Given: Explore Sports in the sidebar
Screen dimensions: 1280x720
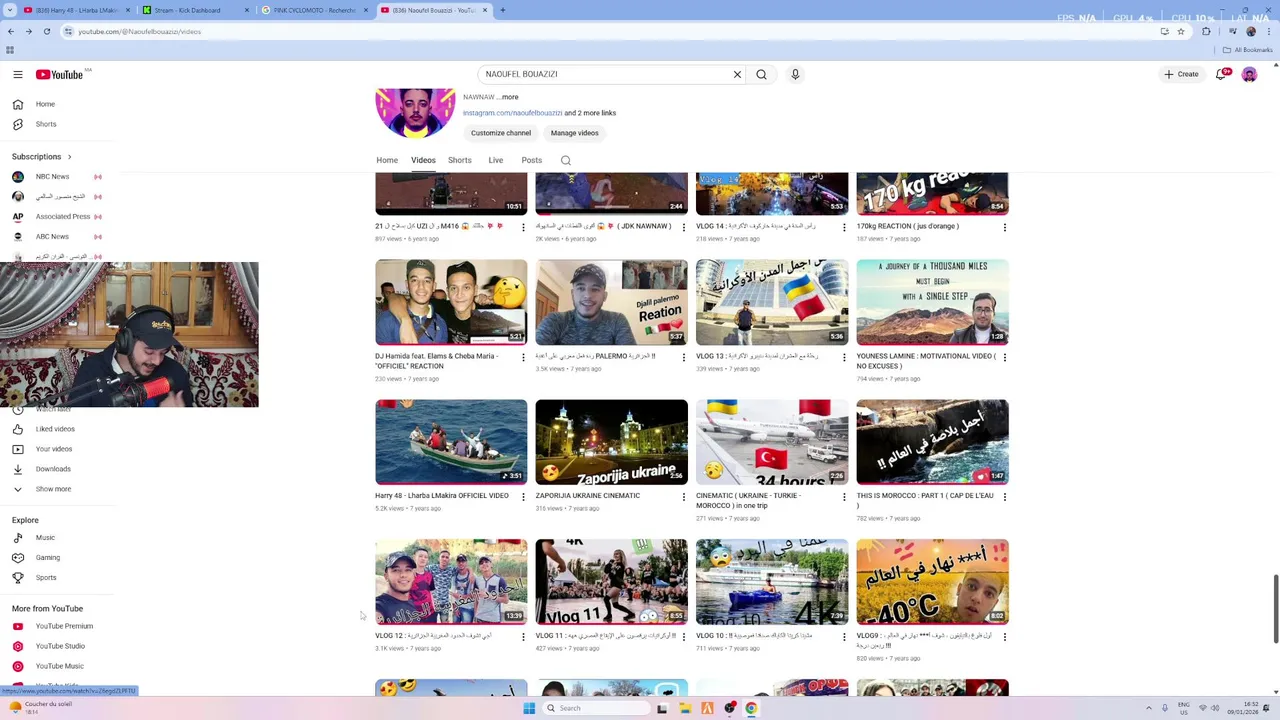Looking at the screenshot, I should [46, 578].
